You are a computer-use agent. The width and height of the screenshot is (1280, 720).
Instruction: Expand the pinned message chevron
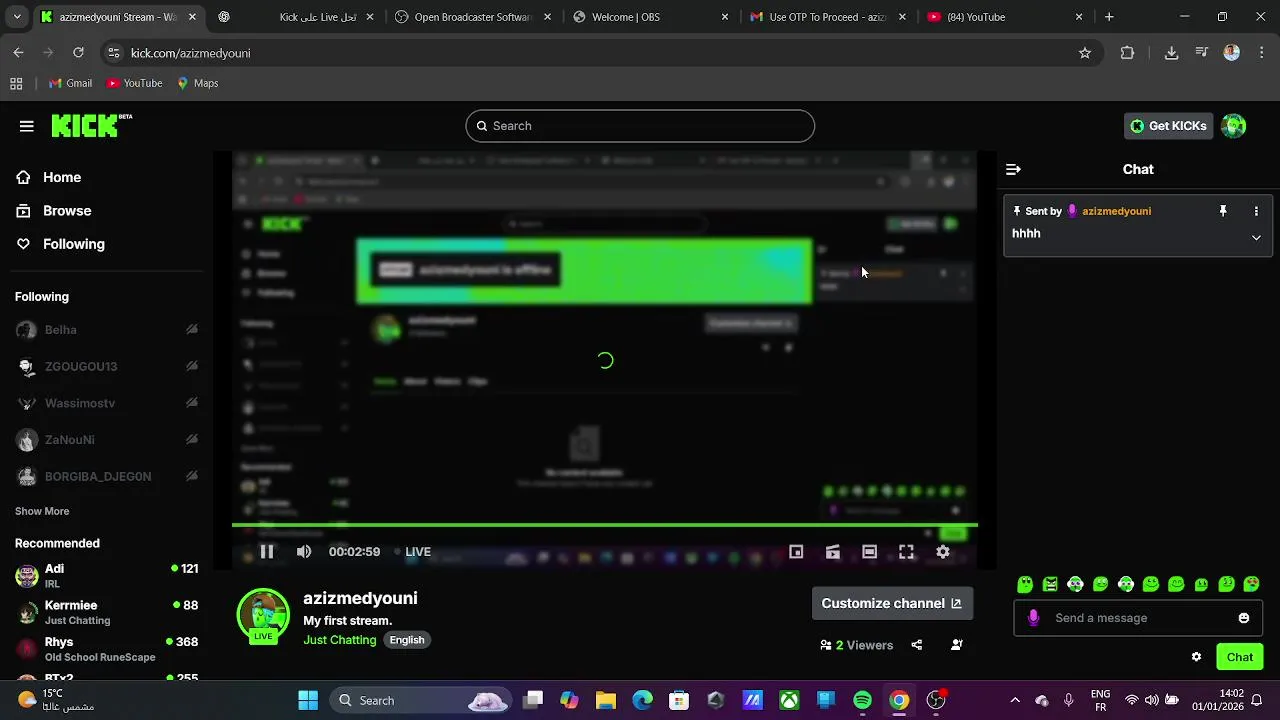coord(1256,237)
